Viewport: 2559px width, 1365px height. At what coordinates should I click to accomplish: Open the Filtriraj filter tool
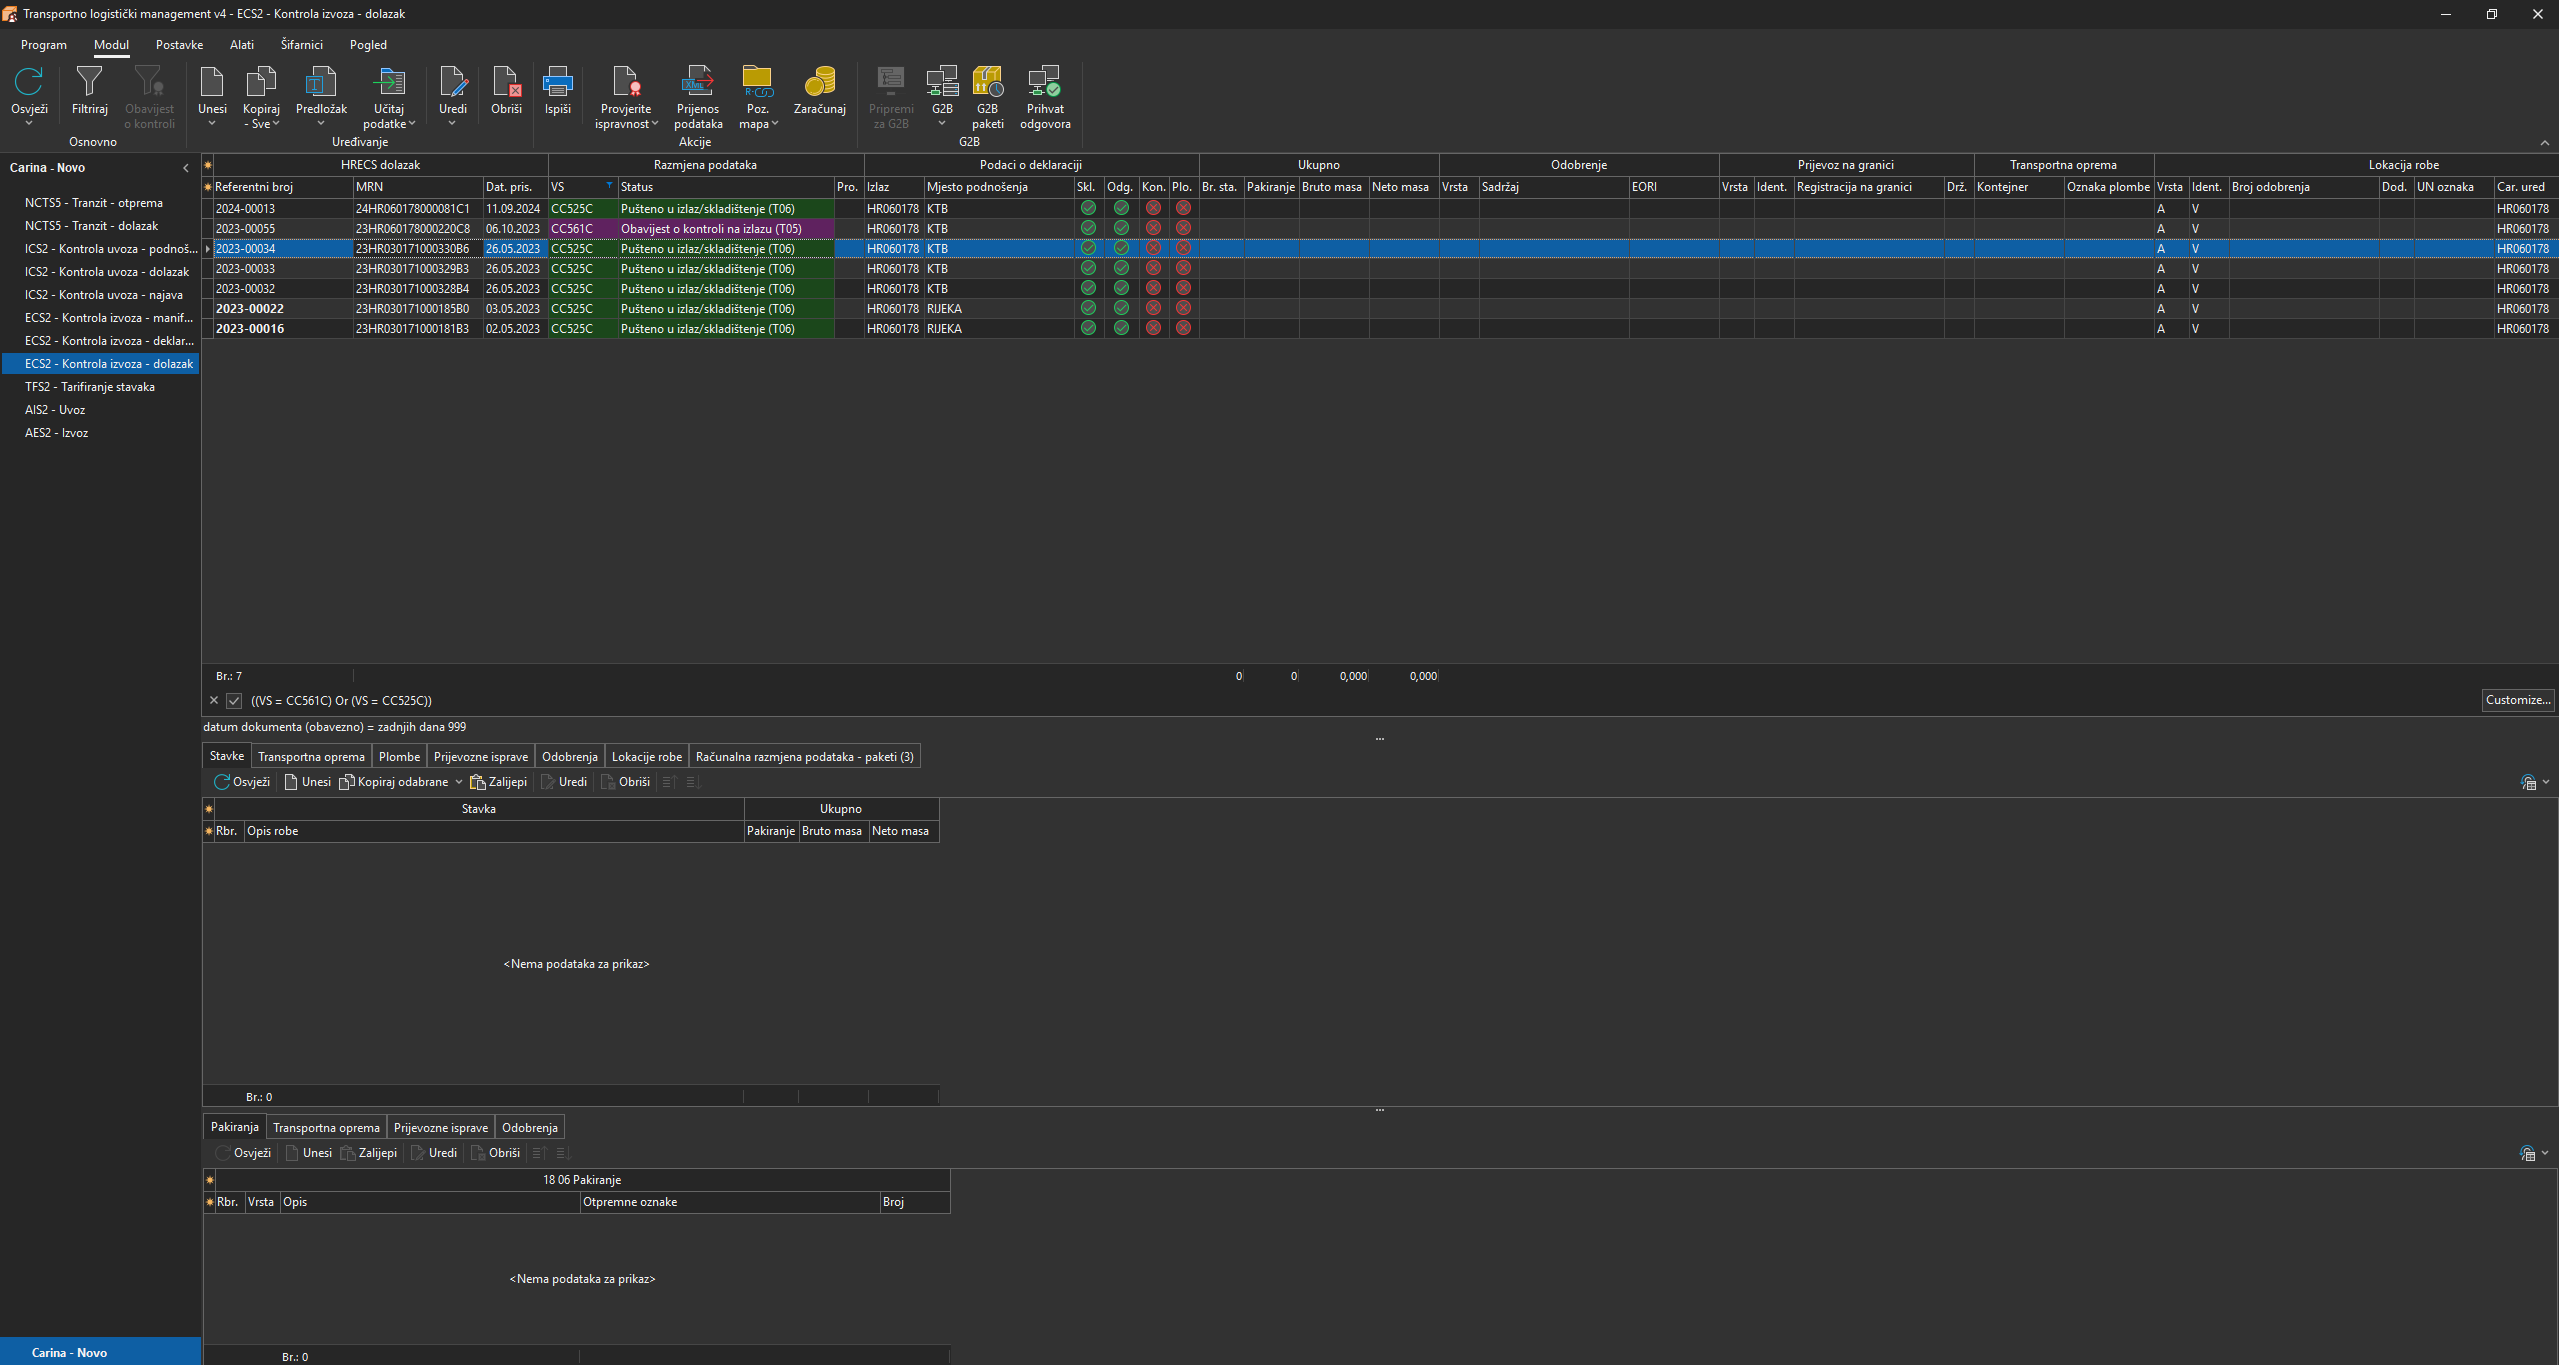point(89,91)
